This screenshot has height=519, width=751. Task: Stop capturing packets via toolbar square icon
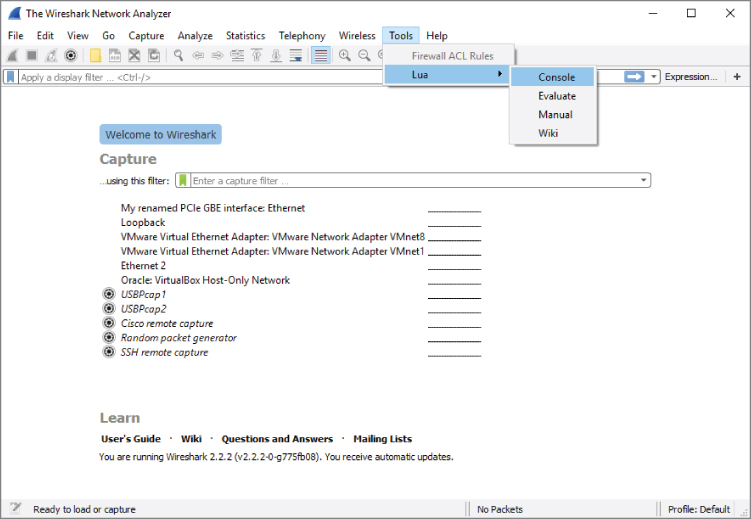click(32, 56)
